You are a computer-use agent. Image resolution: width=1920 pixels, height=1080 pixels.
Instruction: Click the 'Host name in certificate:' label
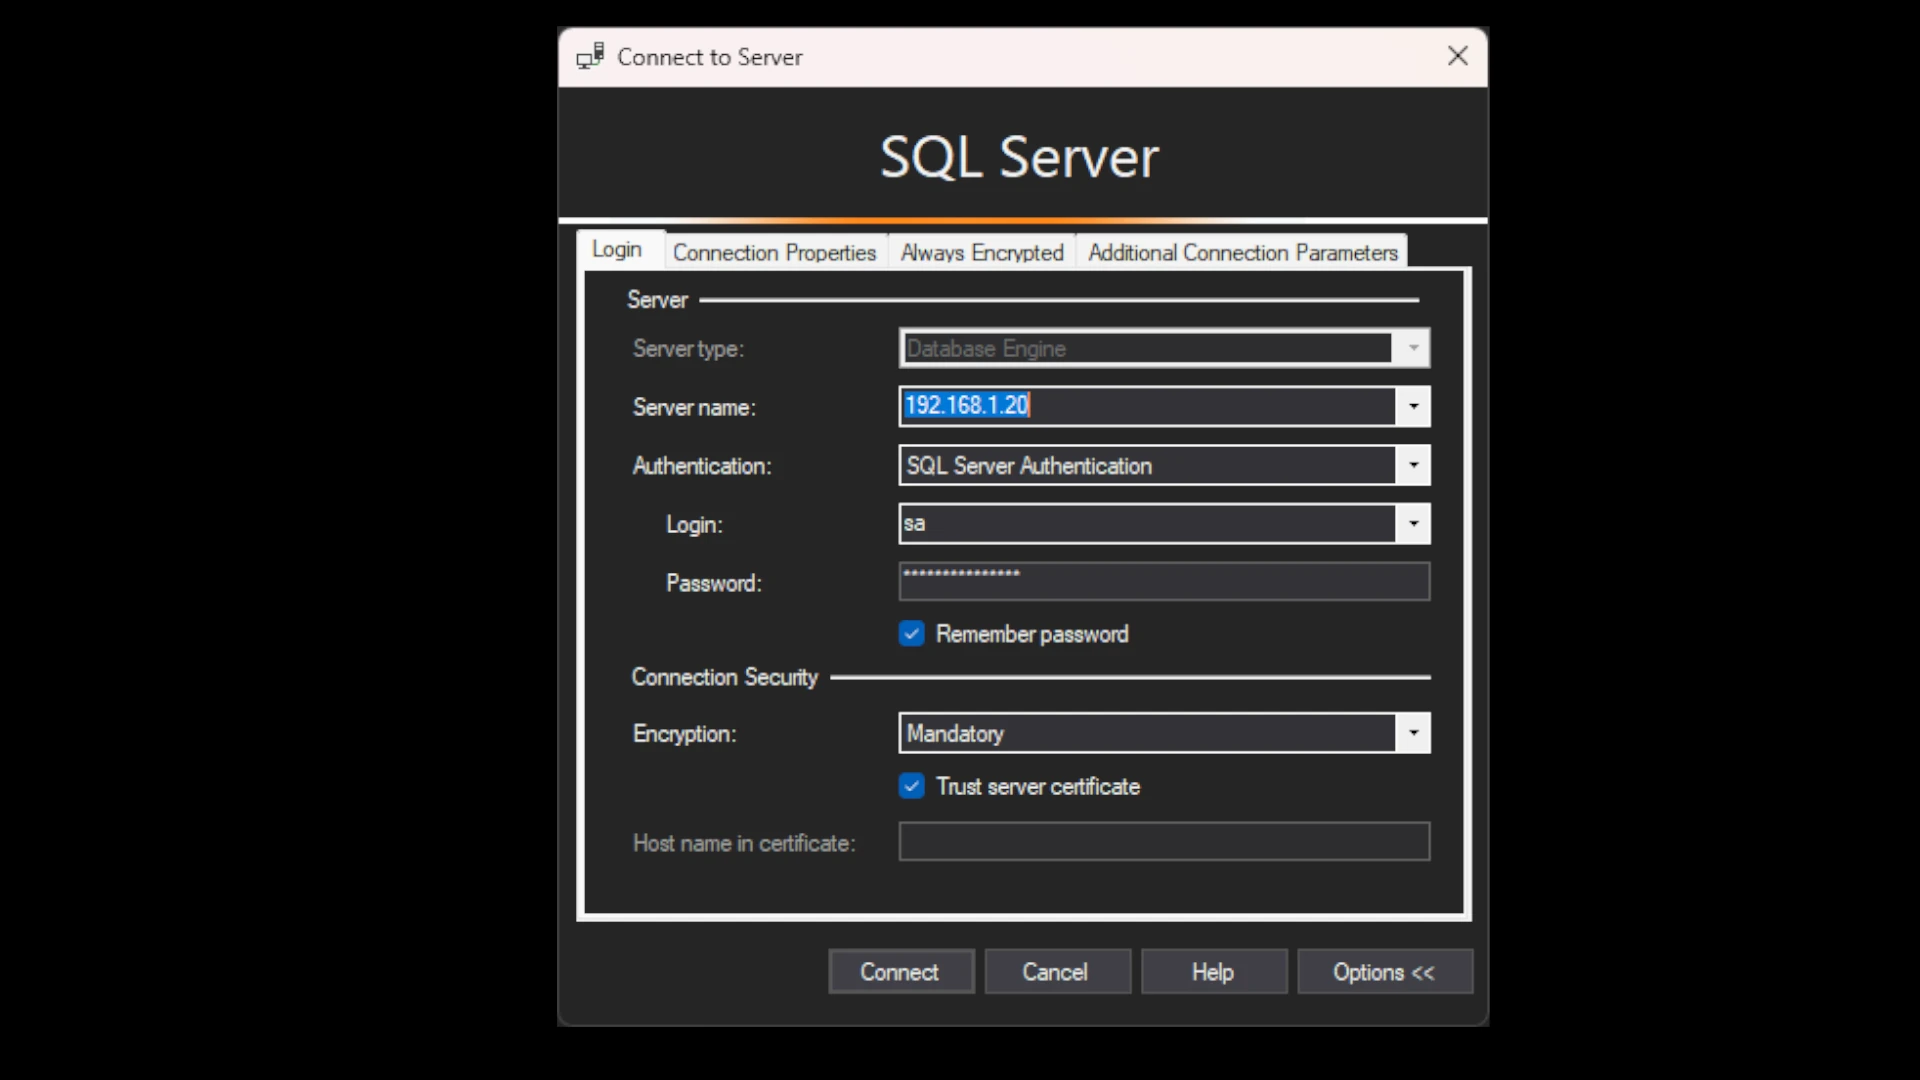coord(744,843)
